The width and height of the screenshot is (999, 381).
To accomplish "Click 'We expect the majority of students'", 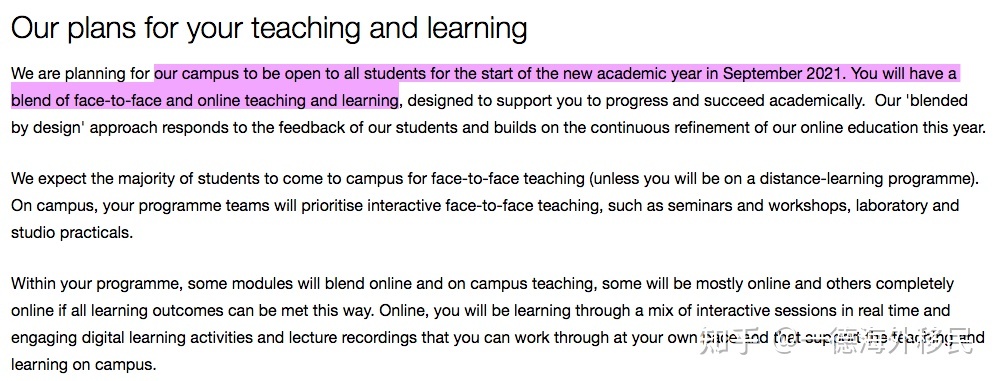I will click(x=133, y=179).
